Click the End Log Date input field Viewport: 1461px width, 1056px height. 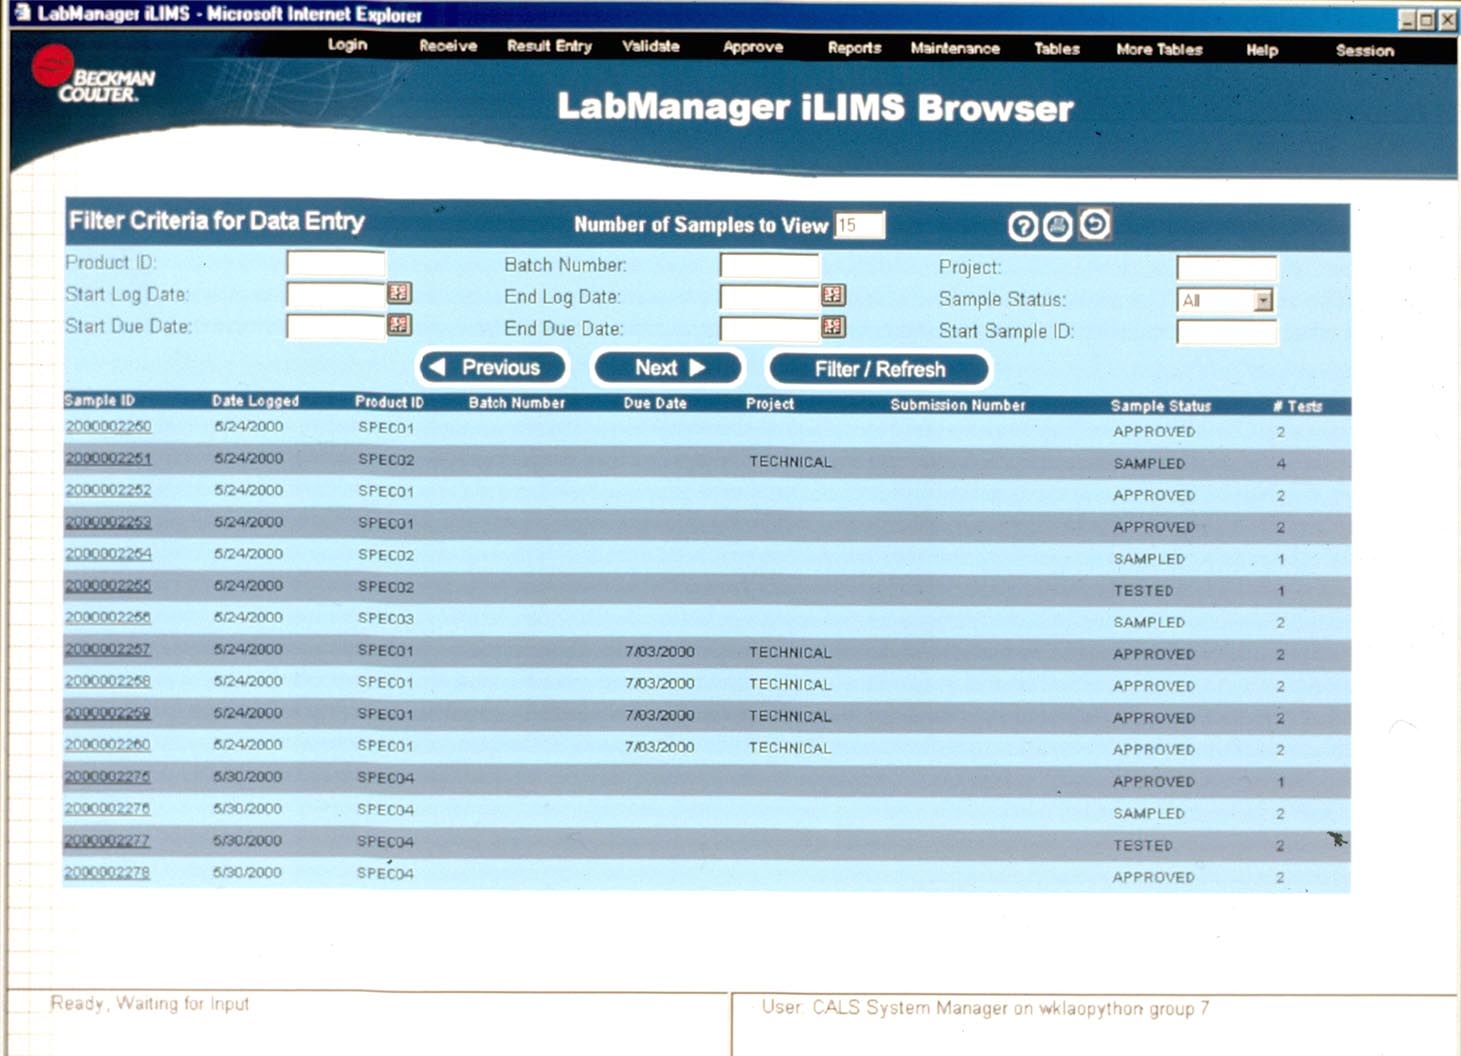coord(770,296)
